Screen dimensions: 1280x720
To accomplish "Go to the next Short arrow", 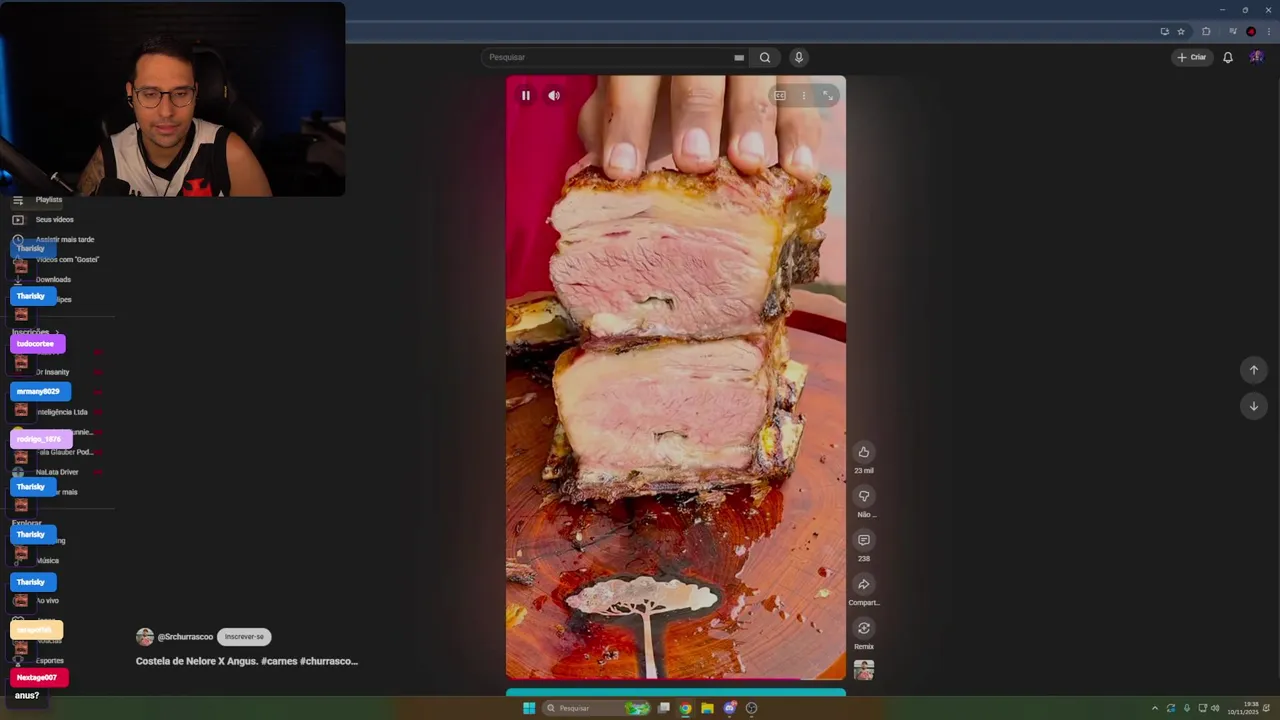I will pyautogui.click(x=1253, y=406).
